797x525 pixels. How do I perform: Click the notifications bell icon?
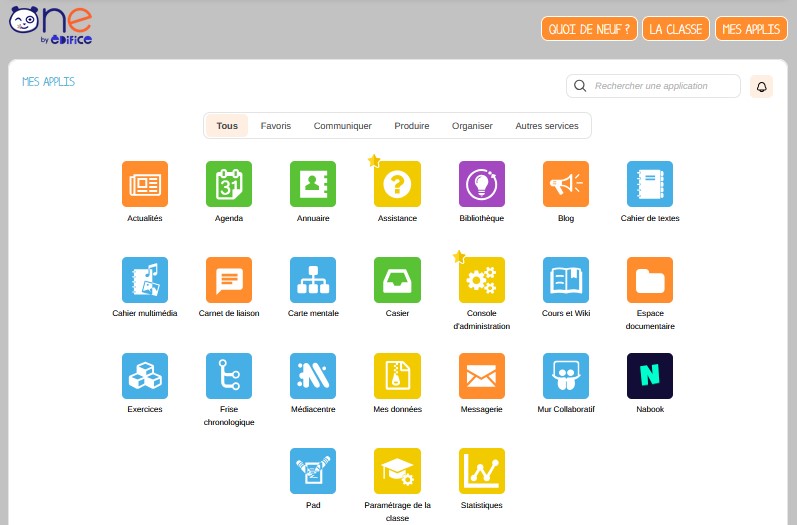(x=761, y=86)
